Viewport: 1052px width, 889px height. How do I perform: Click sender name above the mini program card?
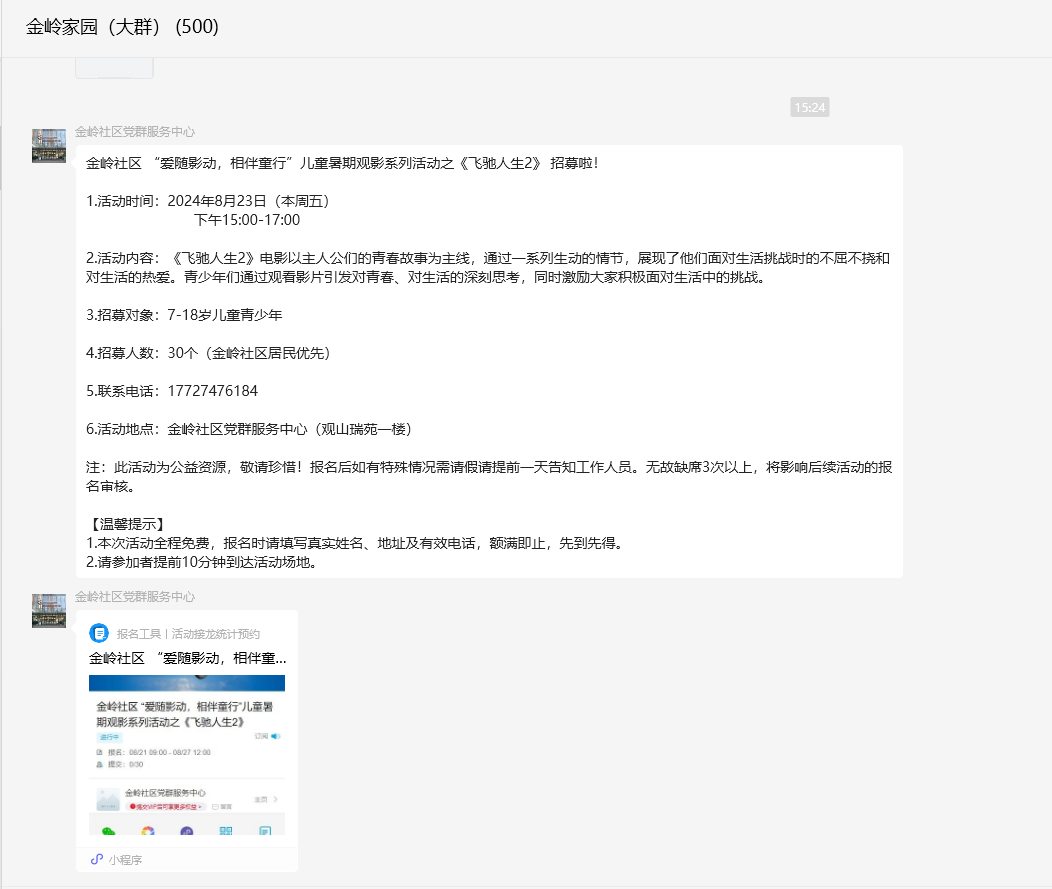click(x=135, y=596)
